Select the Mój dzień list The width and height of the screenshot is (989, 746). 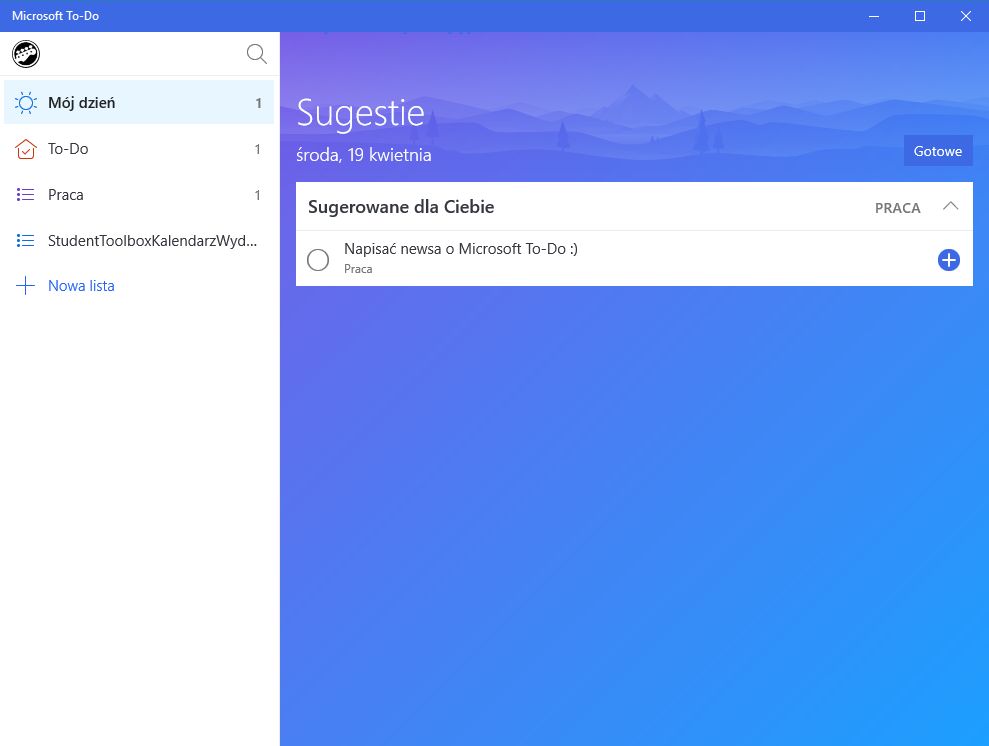139,102
